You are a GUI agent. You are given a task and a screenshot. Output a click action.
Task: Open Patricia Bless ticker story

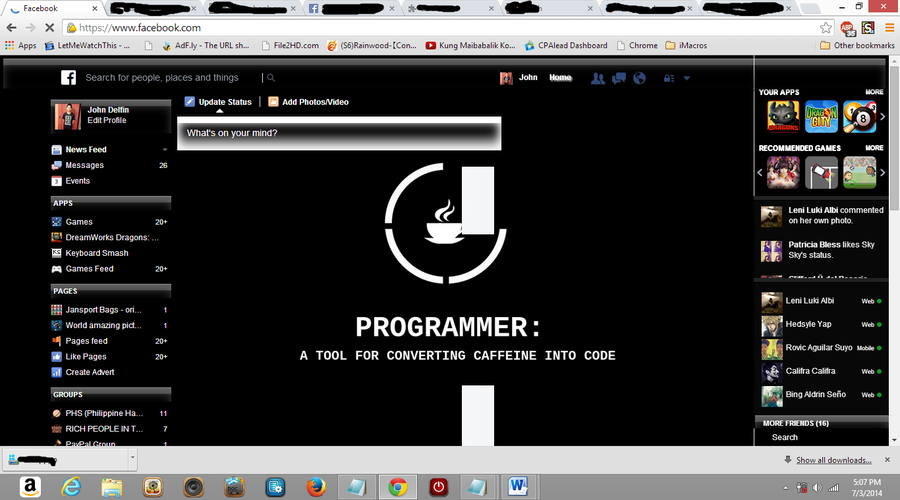(821, 250)
